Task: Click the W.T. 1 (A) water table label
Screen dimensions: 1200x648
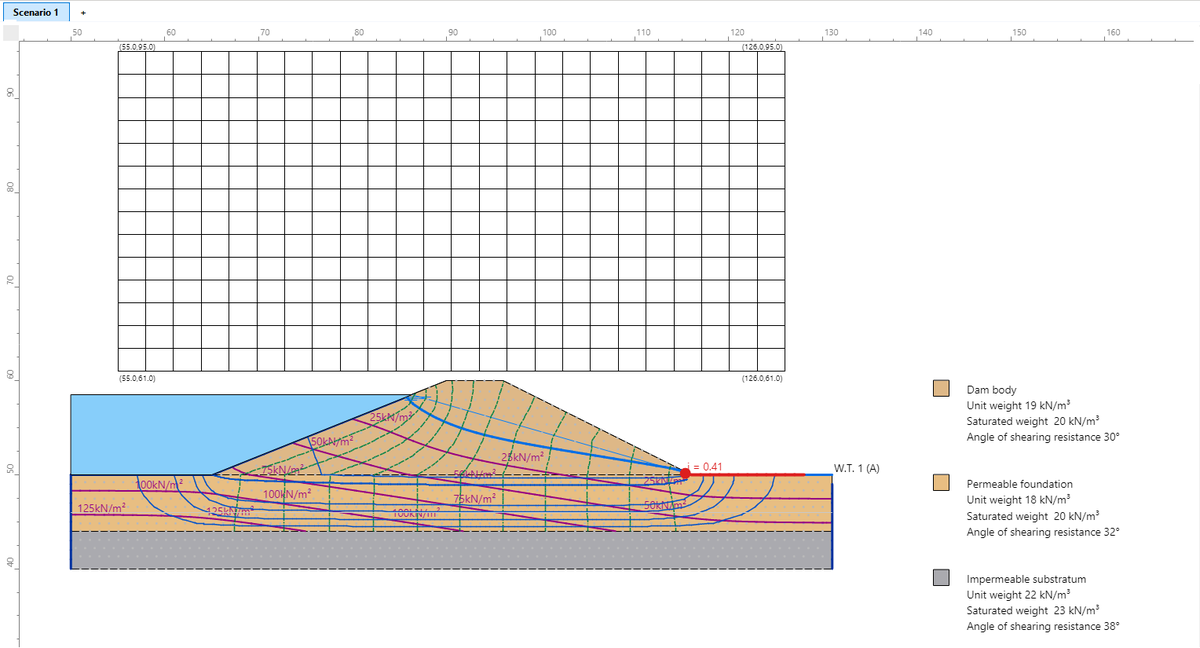Action: (x=856, y=469)
